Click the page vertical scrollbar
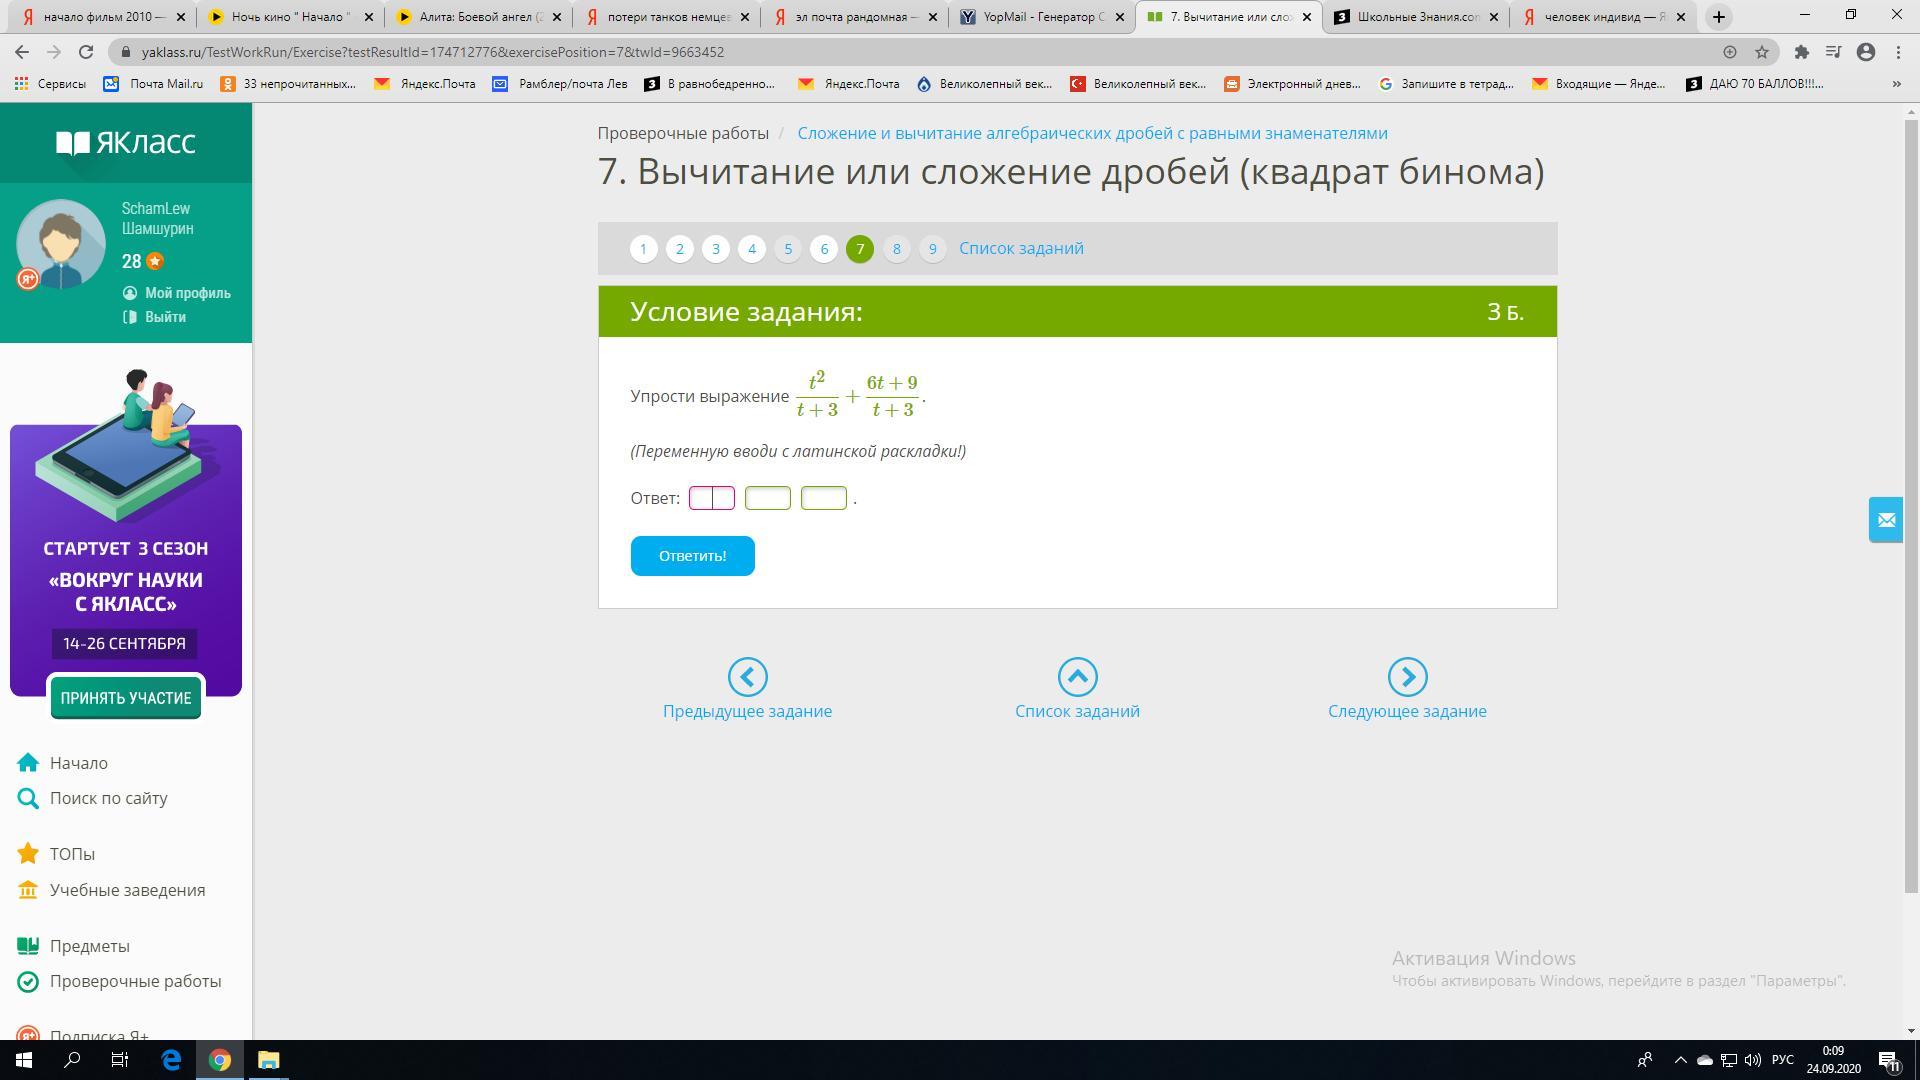Screen dimensions: 1920x1080 tap(1911, 500)
